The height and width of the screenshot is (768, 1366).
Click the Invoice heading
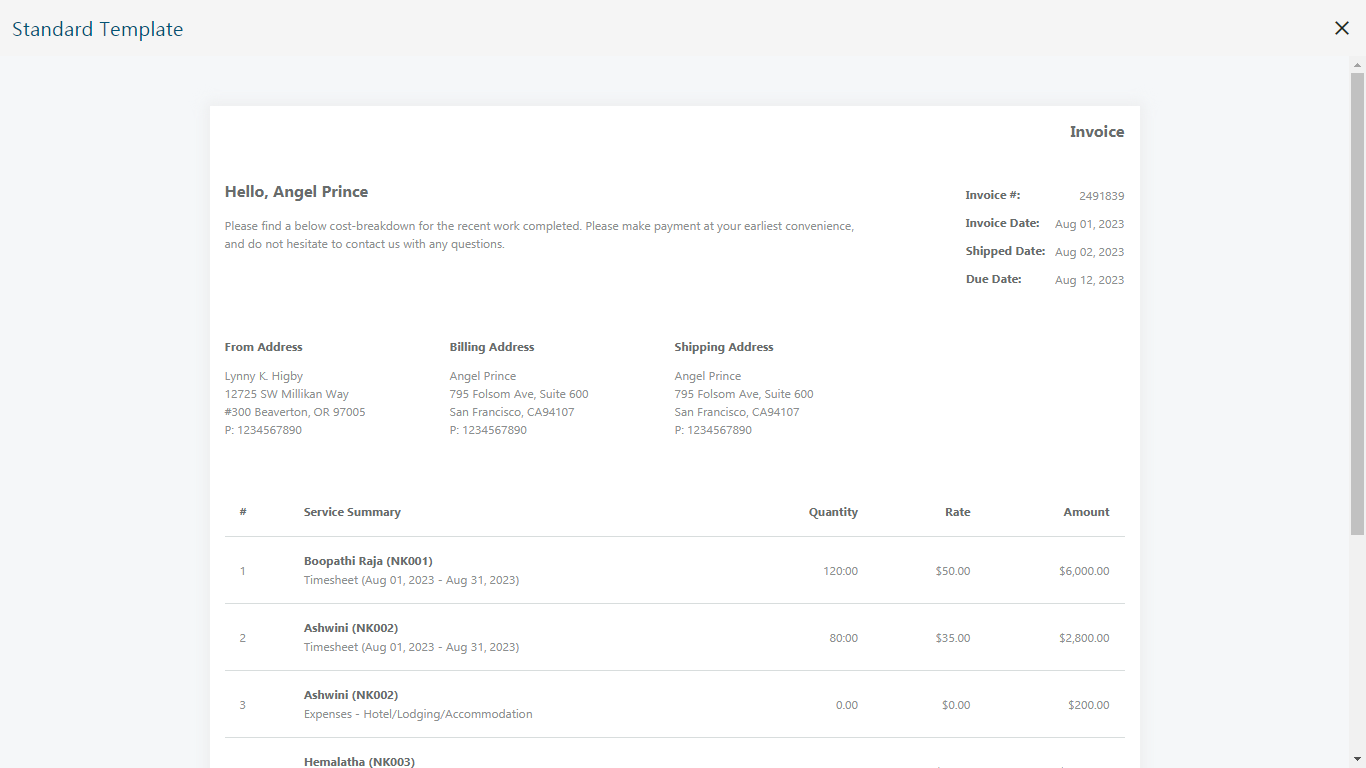coord(1097,132)
